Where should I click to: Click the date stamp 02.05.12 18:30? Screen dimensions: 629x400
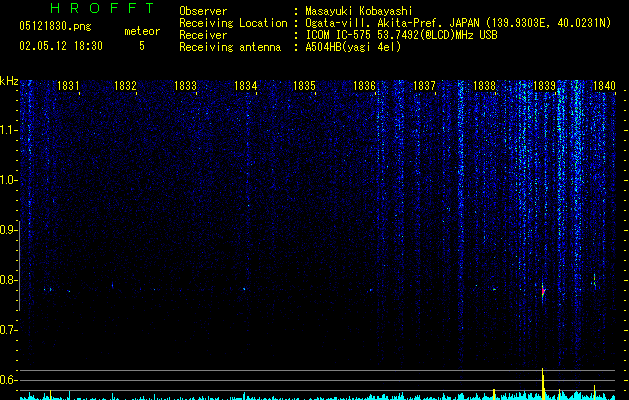click(x=61, y=46)
